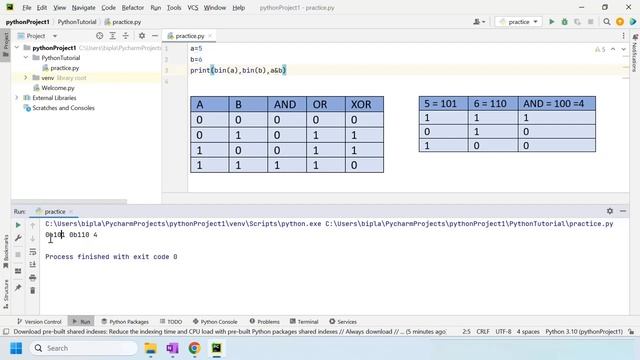Stop process in the Run panel
Image resolution: width=640 pixels, height=360 pixels.
click(18, 254)
